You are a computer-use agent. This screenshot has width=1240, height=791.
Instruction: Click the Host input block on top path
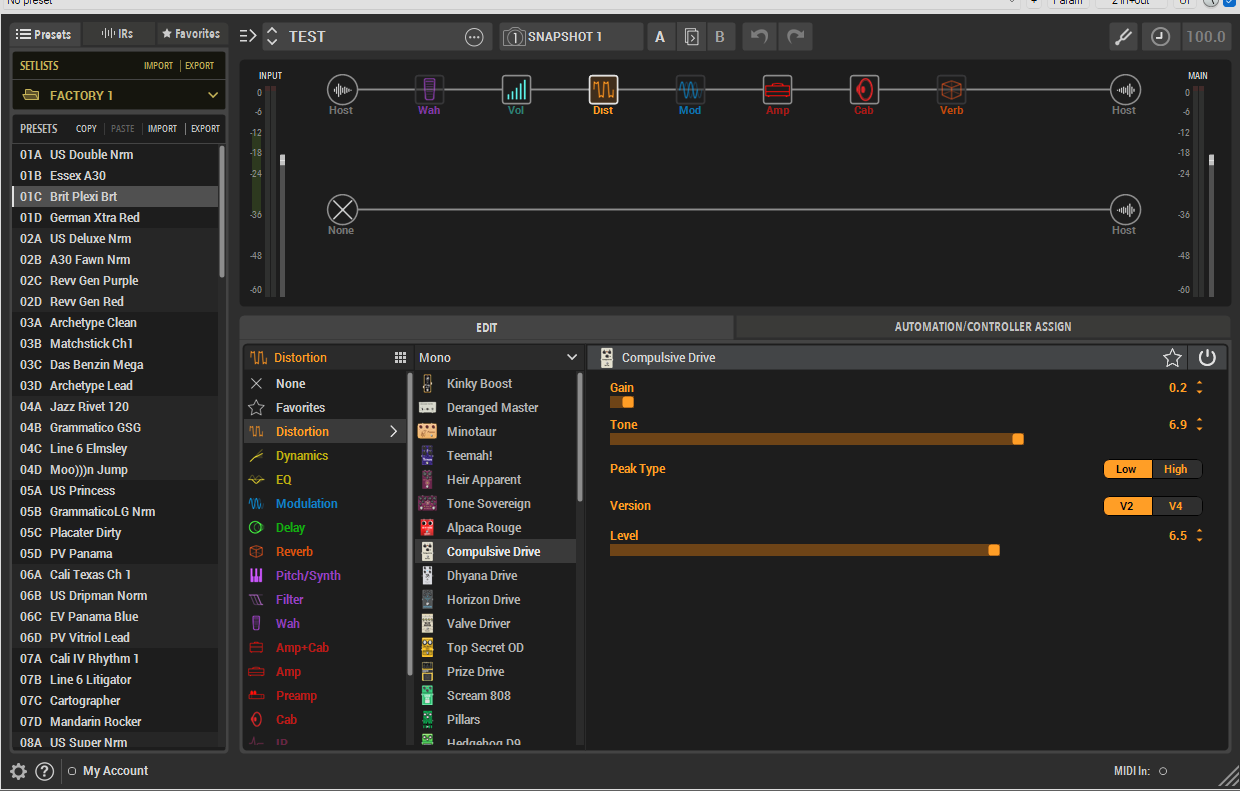[x=342, y=90]
